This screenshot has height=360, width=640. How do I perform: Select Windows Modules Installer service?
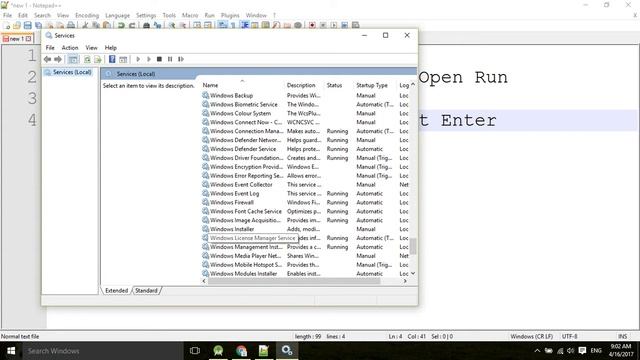(x=243, y=273)
